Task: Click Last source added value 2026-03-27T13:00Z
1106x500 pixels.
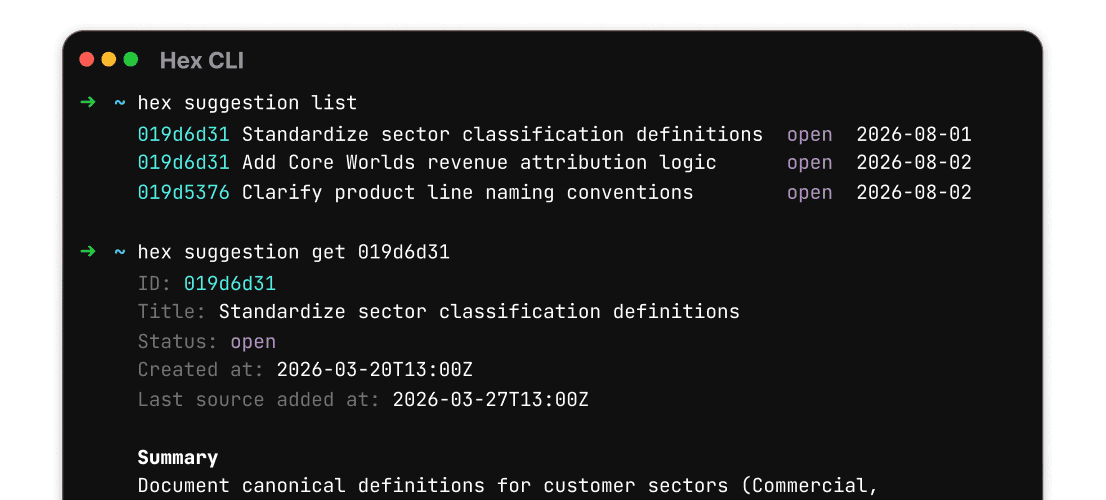Action: (490, 400)
